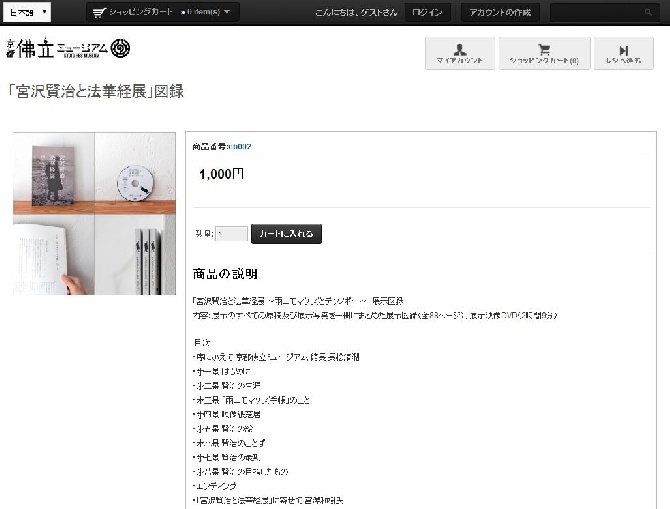Viewport: 670px width, 509px height.
Task: Click the product number code link
Action: 239,147
